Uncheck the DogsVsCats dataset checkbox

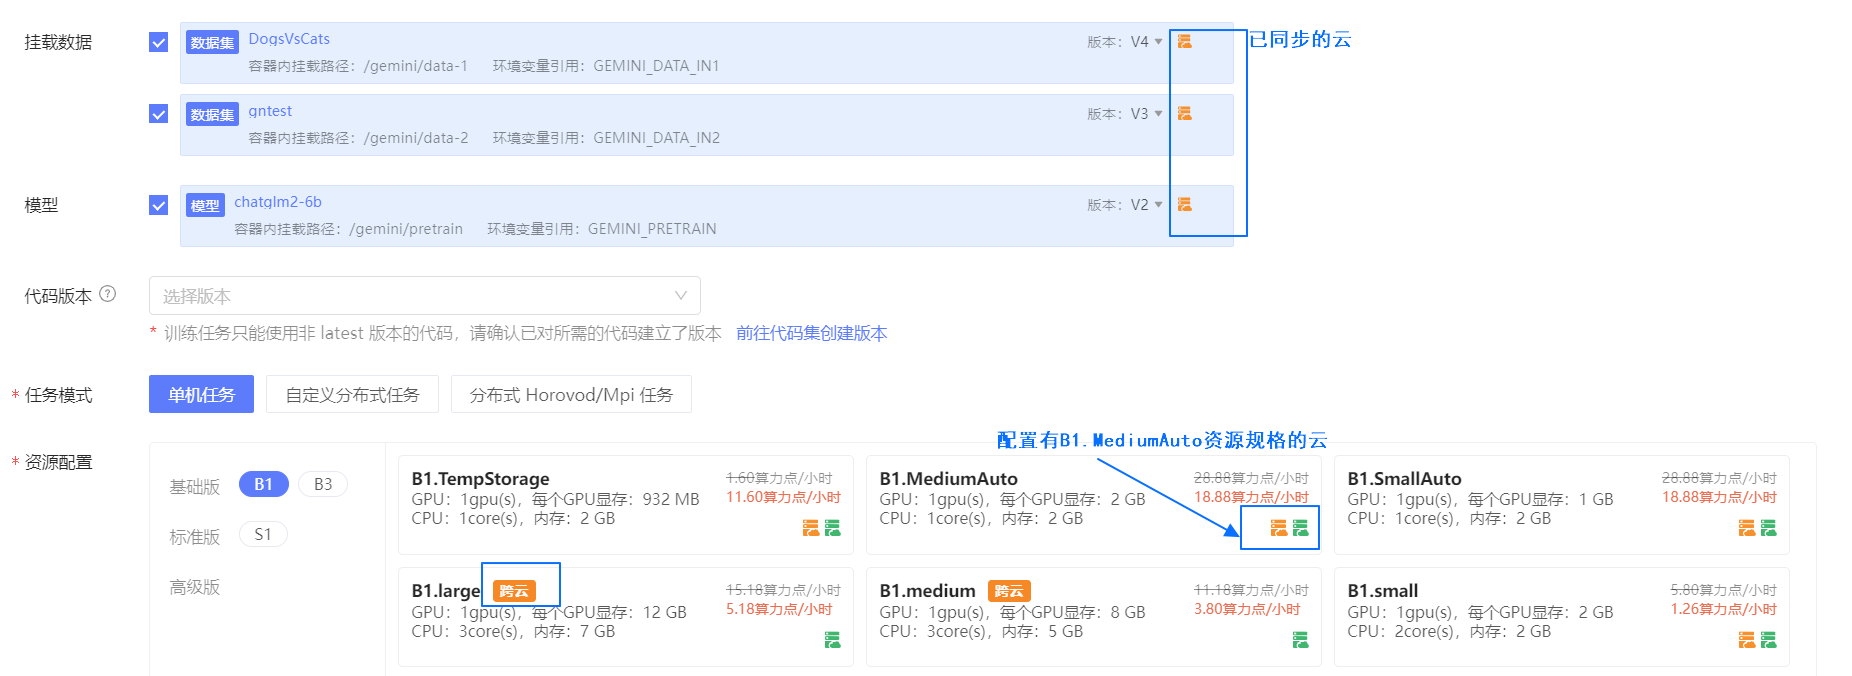[x=158, y=42]
